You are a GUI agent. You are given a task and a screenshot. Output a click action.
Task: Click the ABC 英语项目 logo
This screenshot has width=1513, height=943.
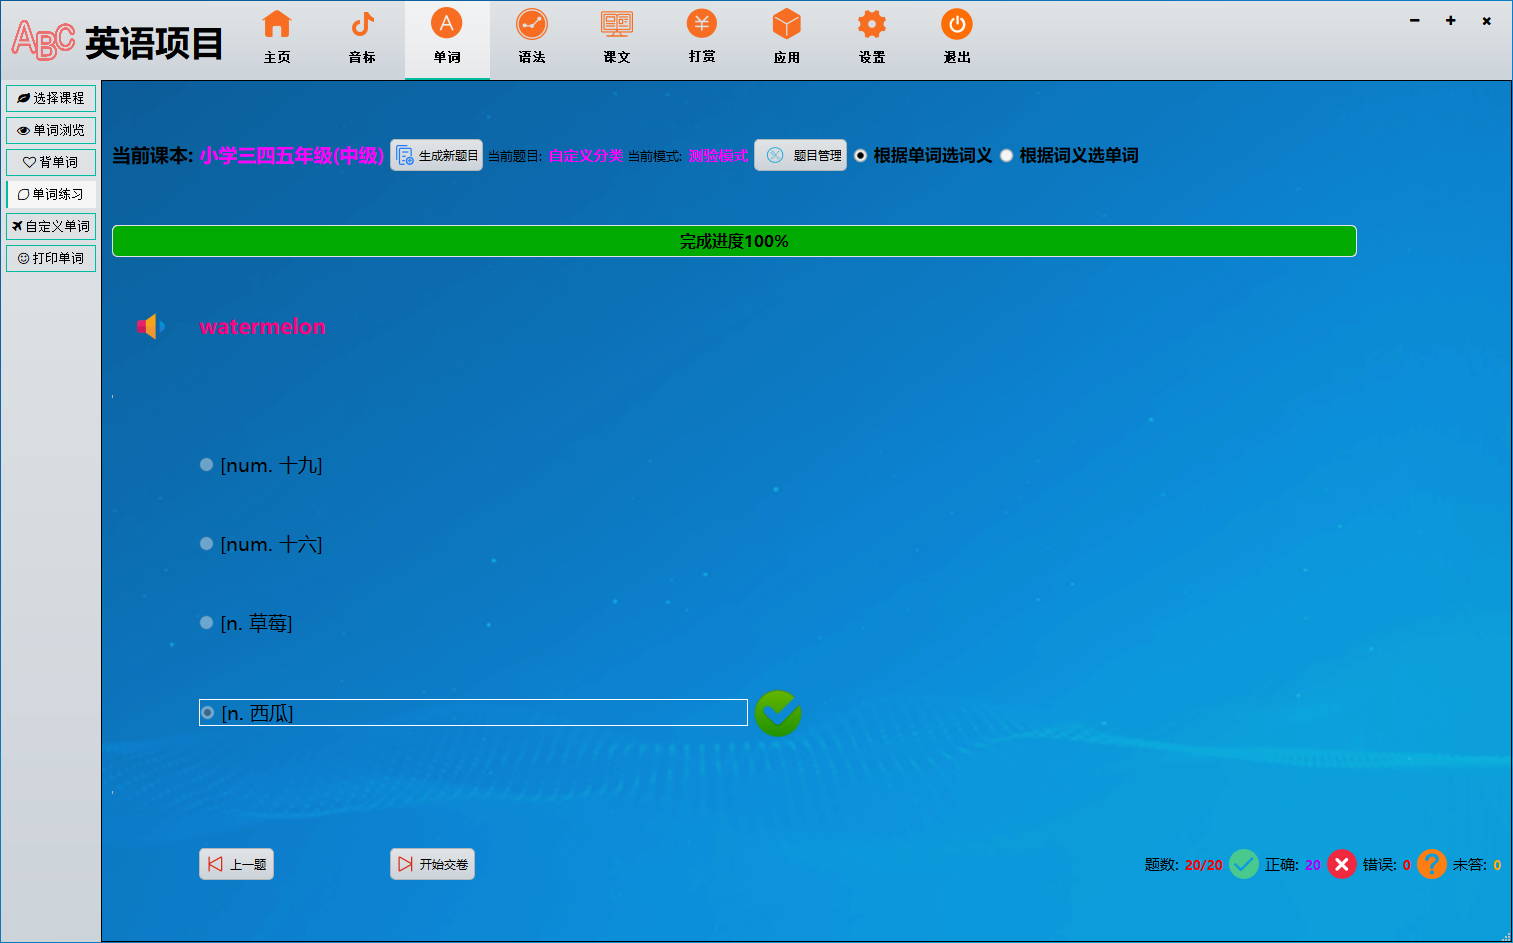point(117,42)
